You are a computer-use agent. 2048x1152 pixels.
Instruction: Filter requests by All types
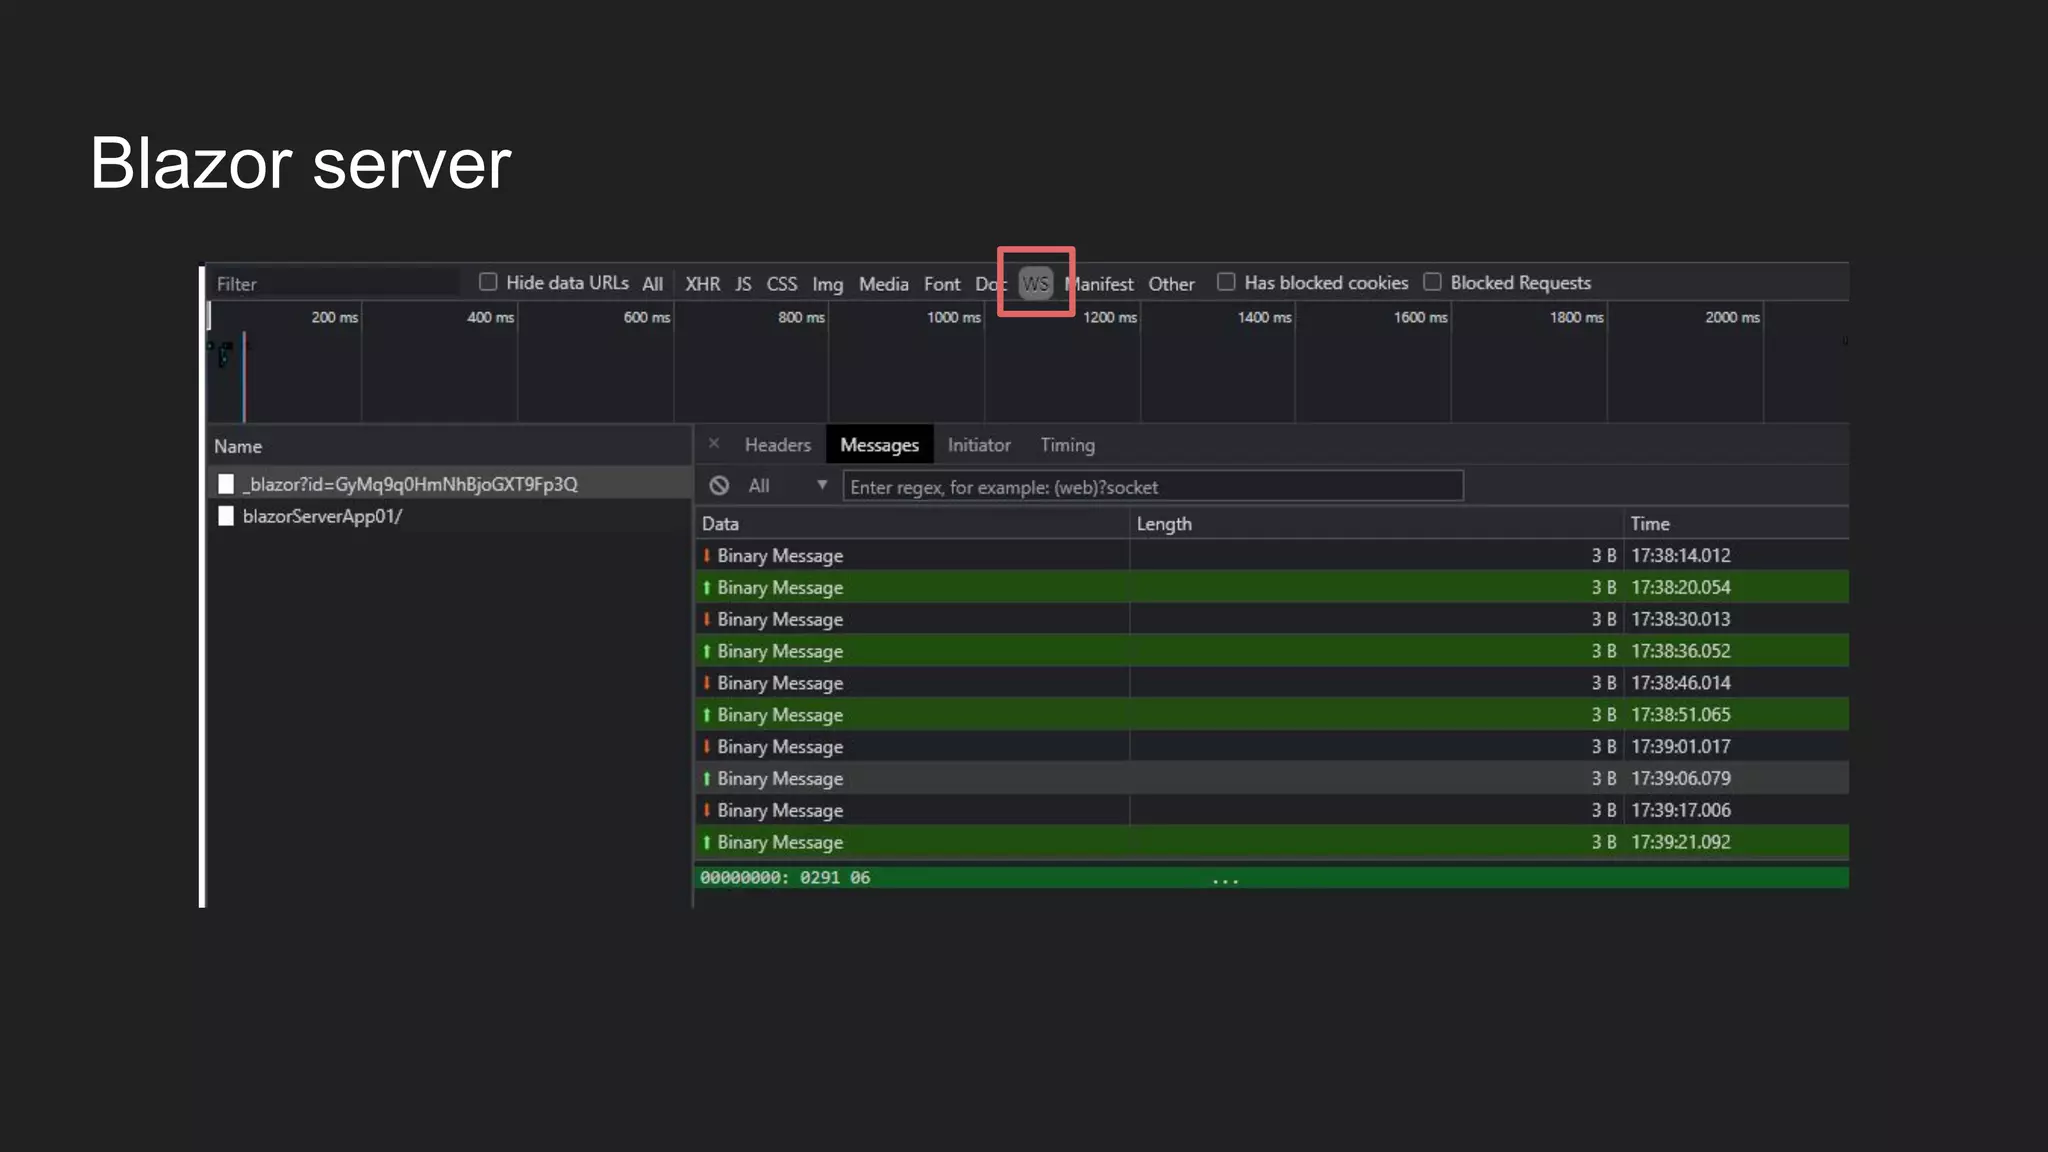pyautogui.click(x=653, y=284)
